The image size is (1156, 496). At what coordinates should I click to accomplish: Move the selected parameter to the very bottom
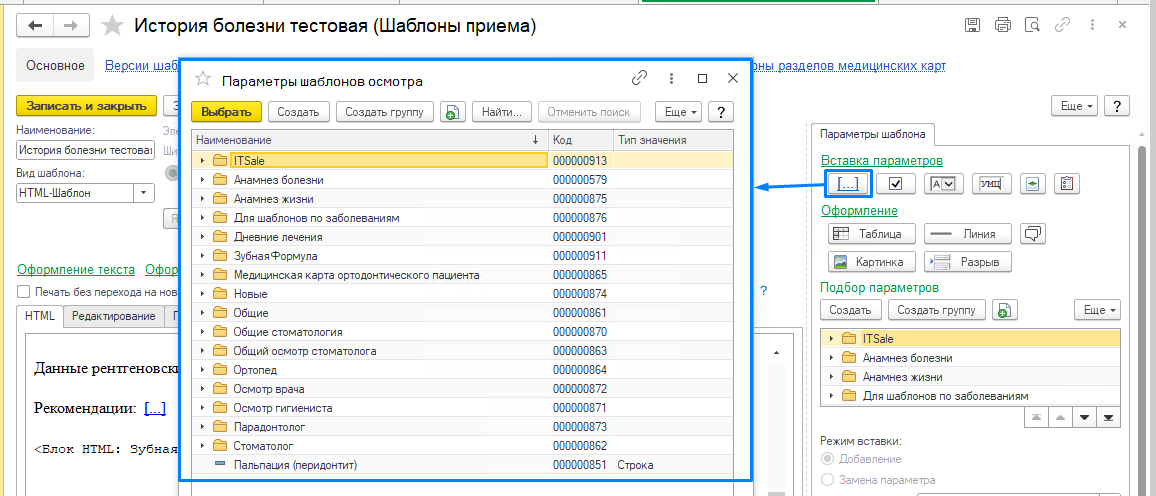tap(1107, 417)
